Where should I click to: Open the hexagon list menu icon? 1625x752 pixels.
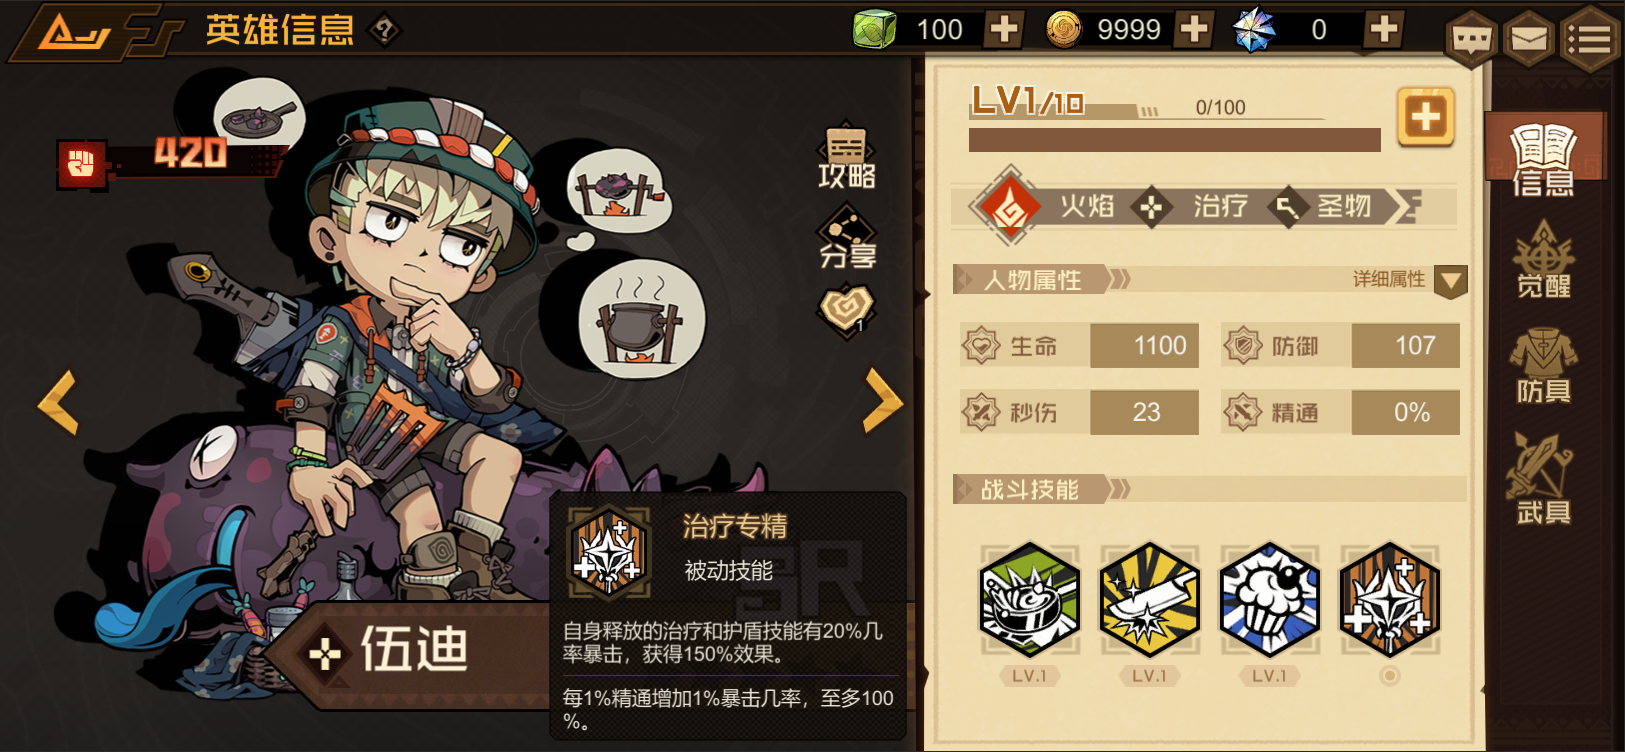click(x=1589, y=40)
